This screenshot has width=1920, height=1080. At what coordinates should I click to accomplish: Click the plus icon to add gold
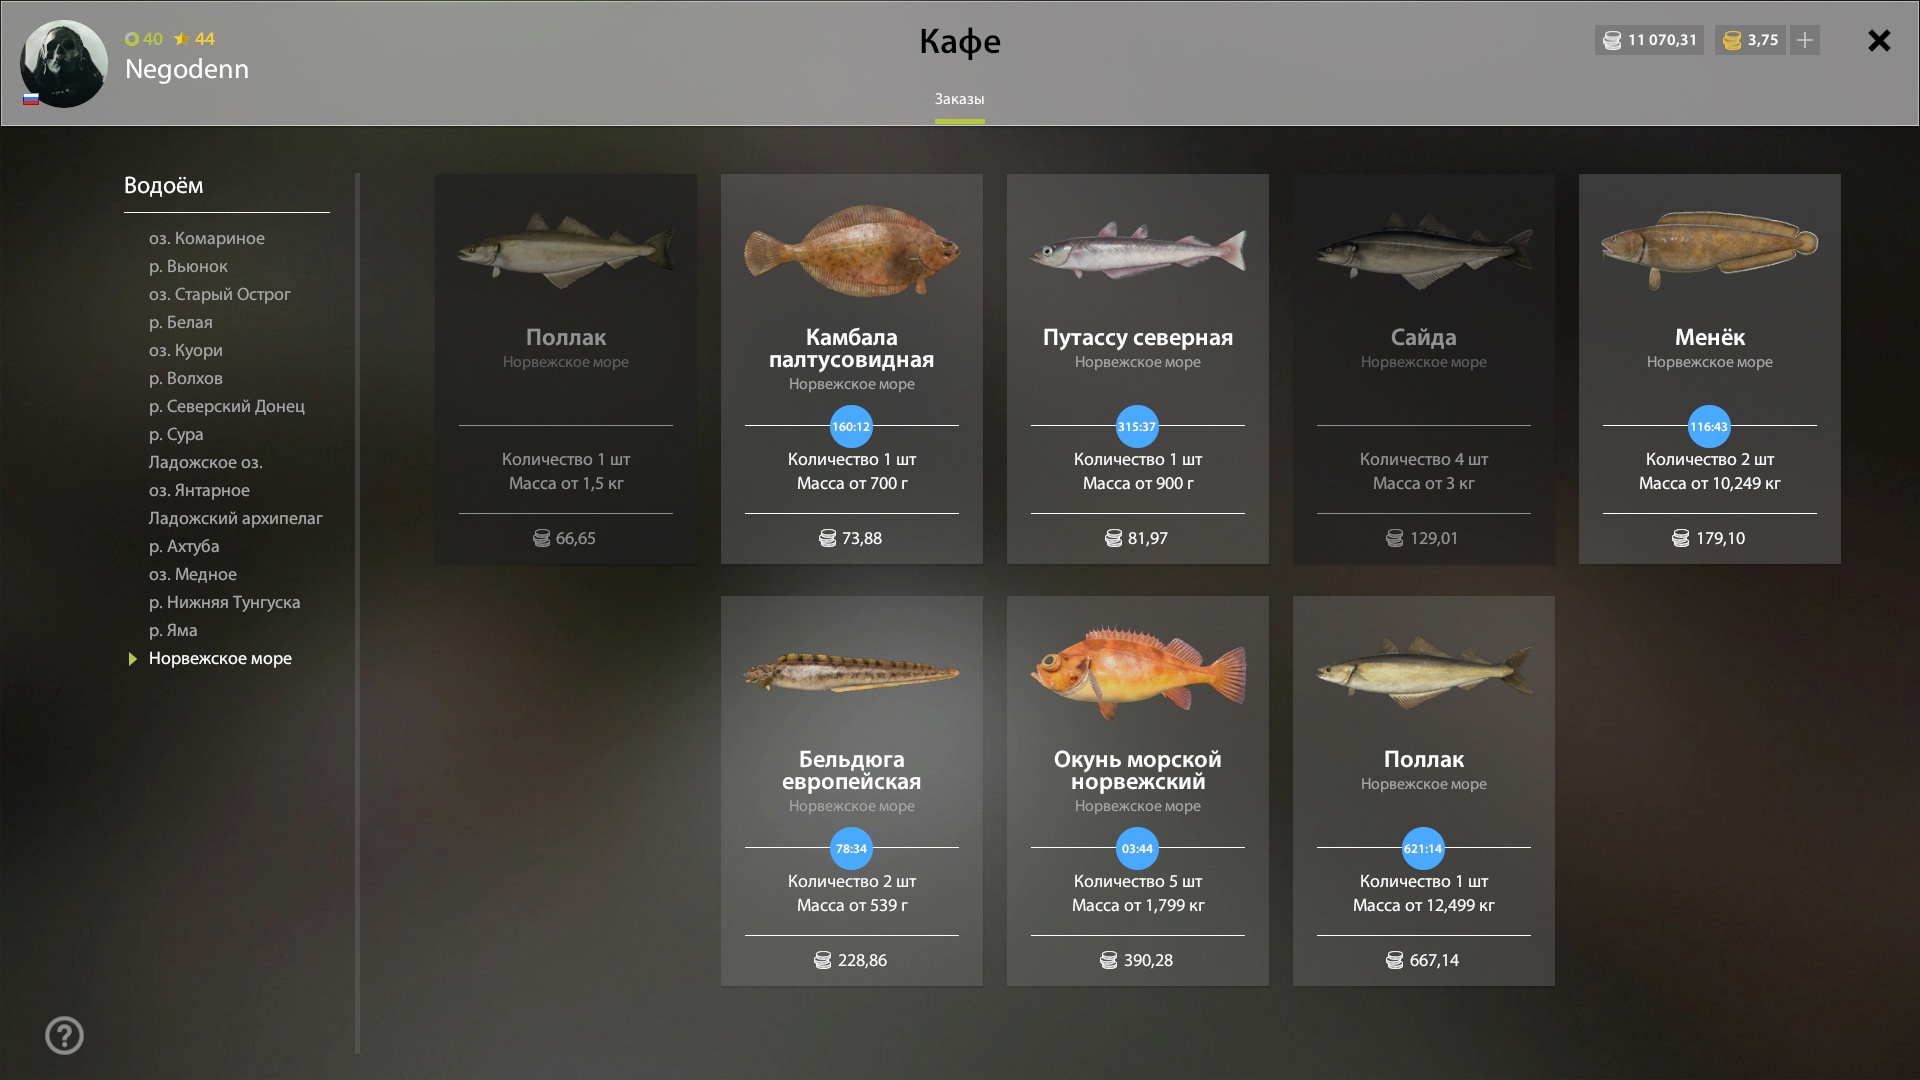(1804, 40)
